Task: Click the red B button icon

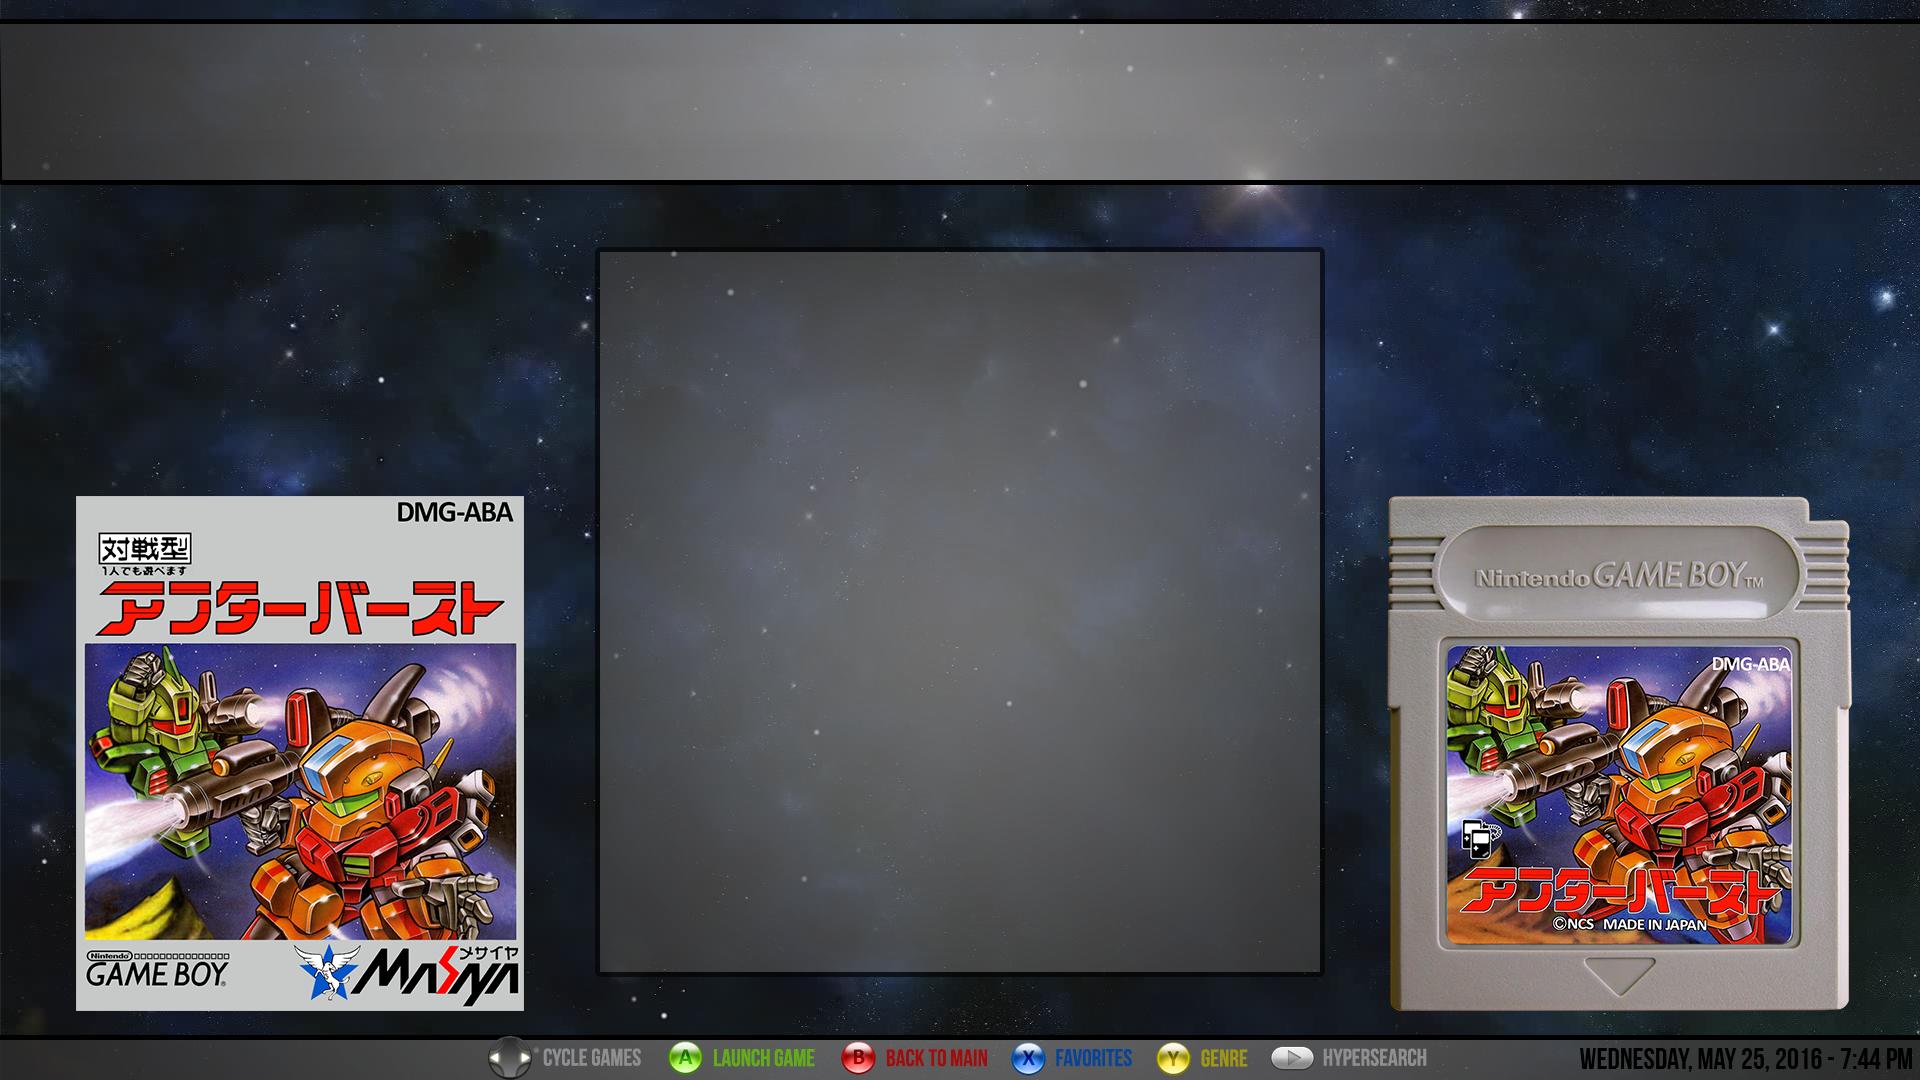Action: click(x=858, y=1058)
